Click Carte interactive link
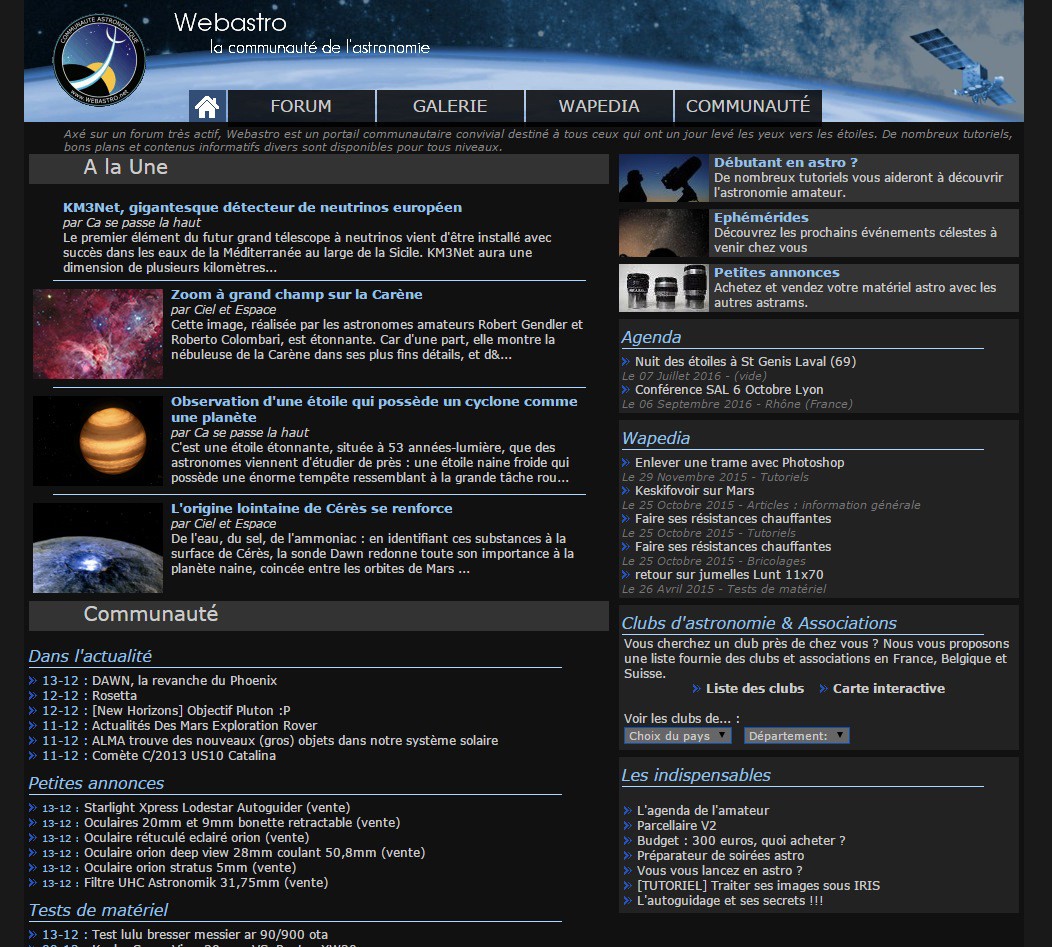Viewport: 1052px width, 947px height. (888, 689)
